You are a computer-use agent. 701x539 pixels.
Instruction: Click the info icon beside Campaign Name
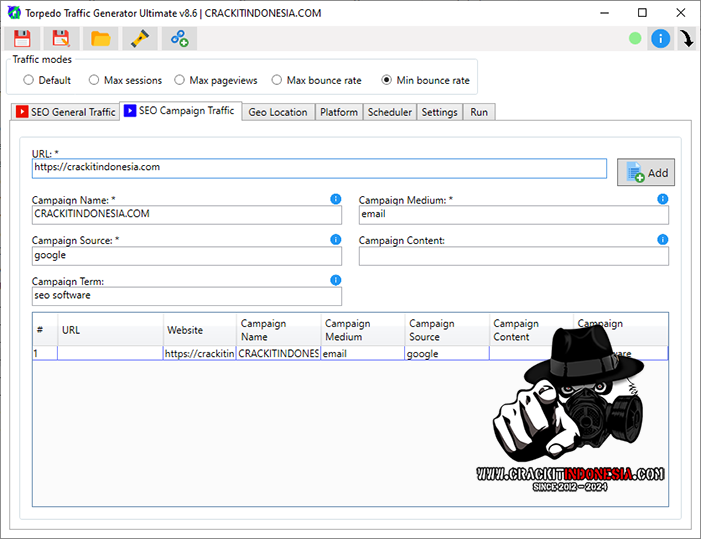(x=335, y=199)
